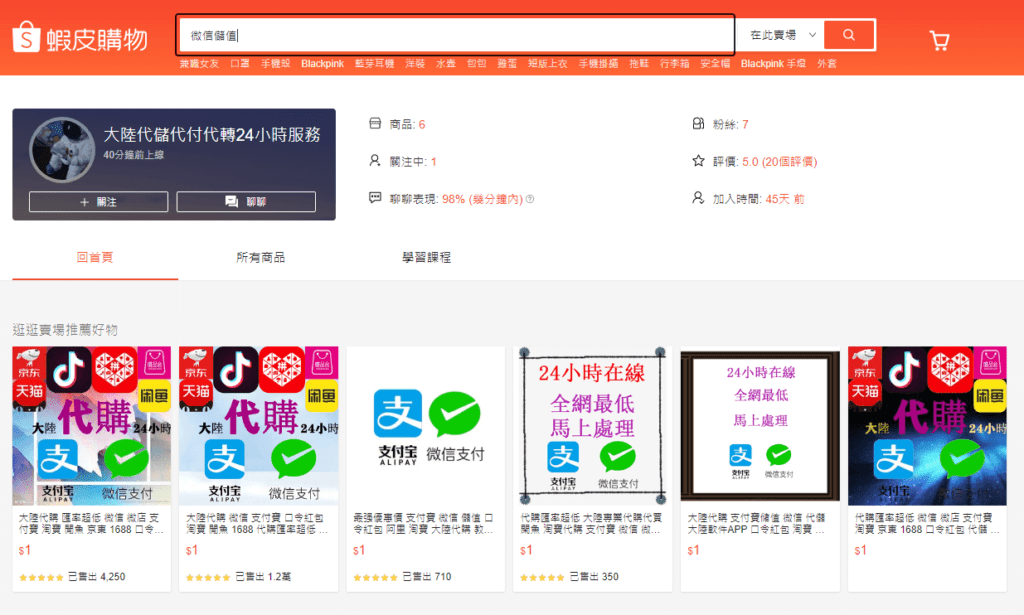Click the following count 1
Screen dimensions: 1024x615
point(434,161)
